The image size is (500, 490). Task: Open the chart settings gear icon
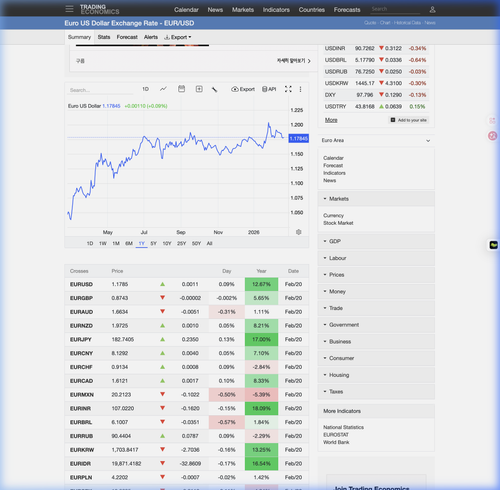[299, 232]
